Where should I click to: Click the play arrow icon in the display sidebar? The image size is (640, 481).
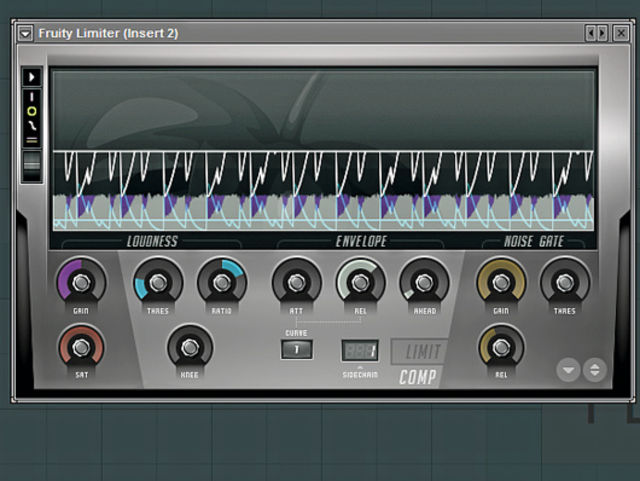click(x=31, y=77)
